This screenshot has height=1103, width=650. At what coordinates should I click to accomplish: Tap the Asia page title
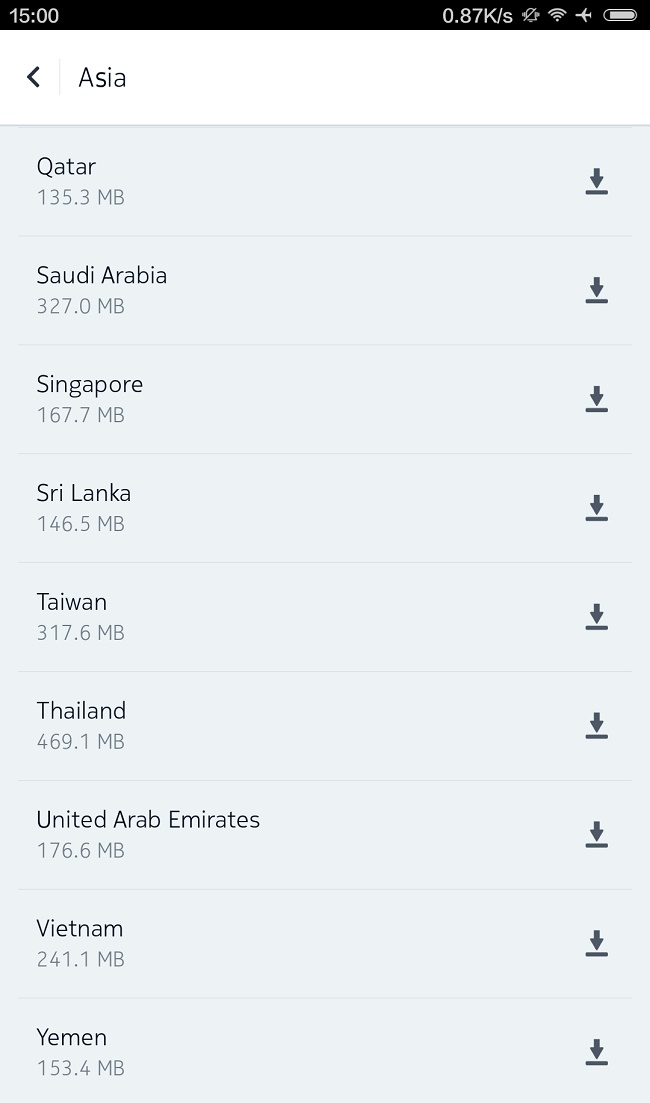102,78
